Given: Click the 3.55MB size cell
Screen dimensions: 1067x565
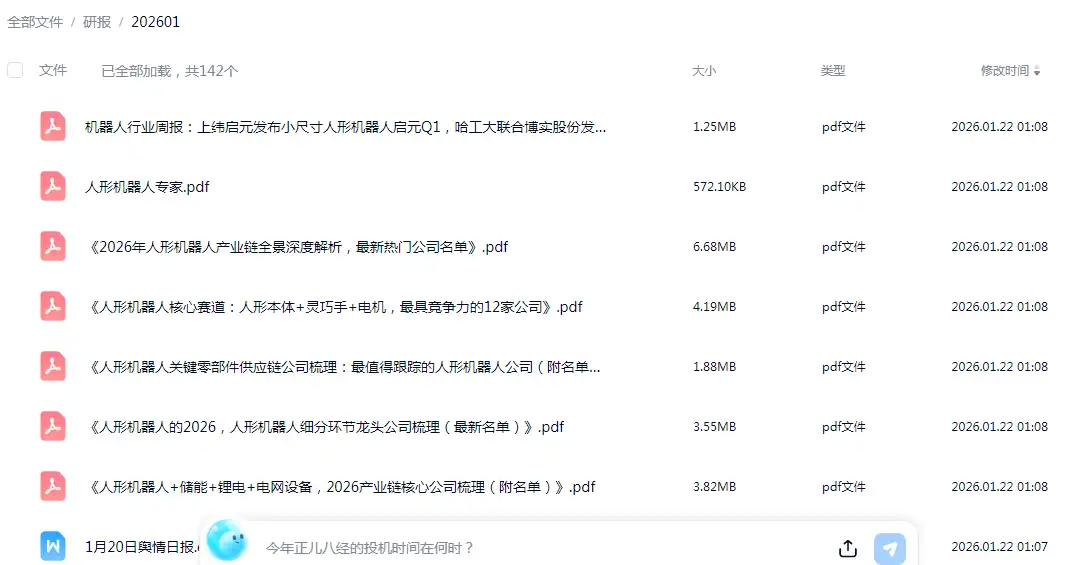Looking at the screenshot, I should (715, 427).
